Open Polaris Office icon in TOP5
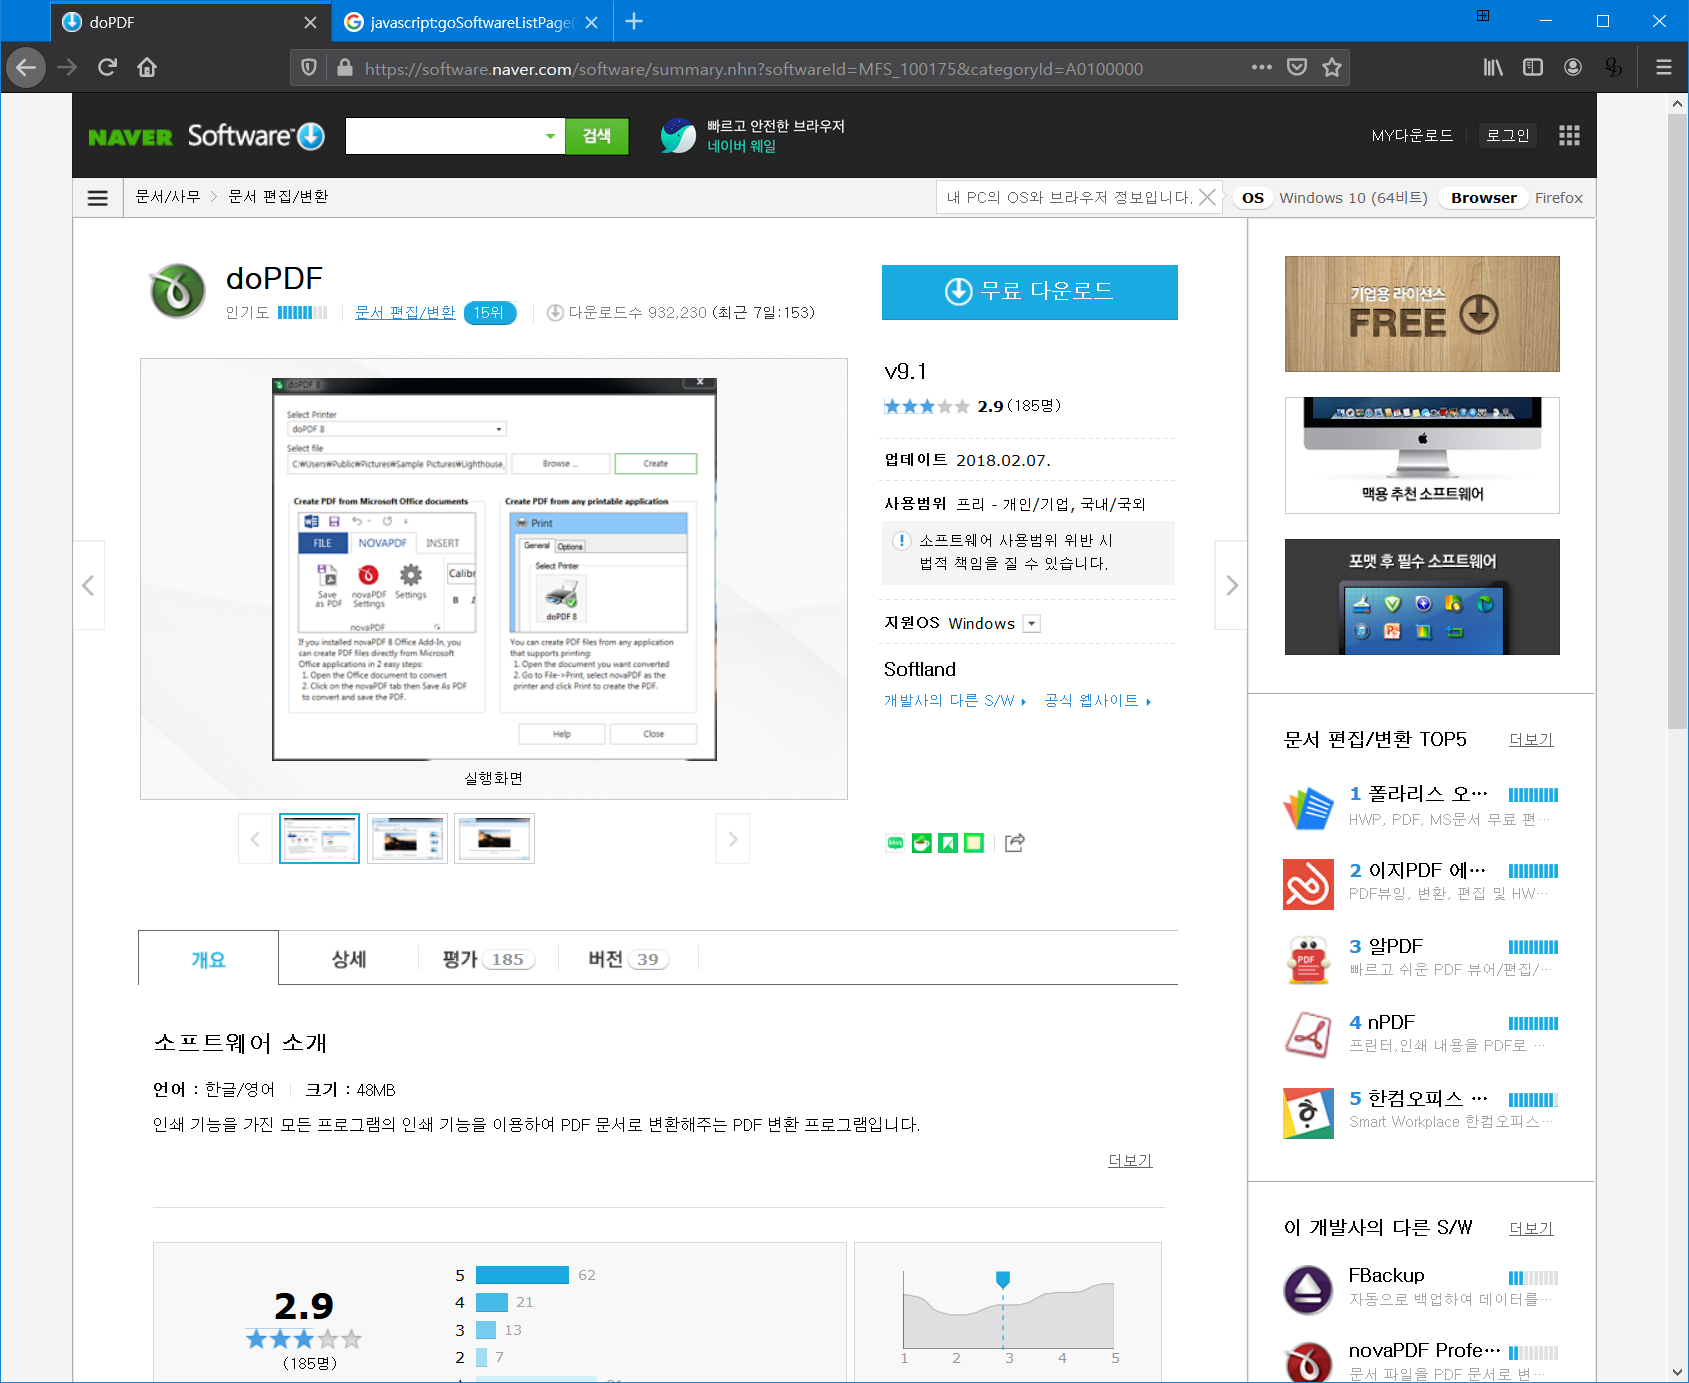The height and width of the screenshot is (1383, 1689). coord(1308,808)
